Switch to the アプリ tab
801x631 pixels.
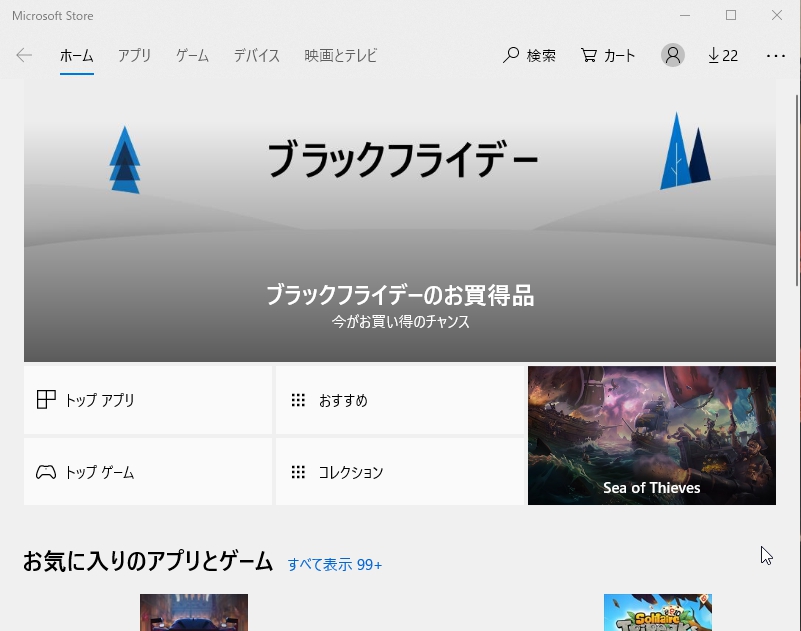click(134, 56)
